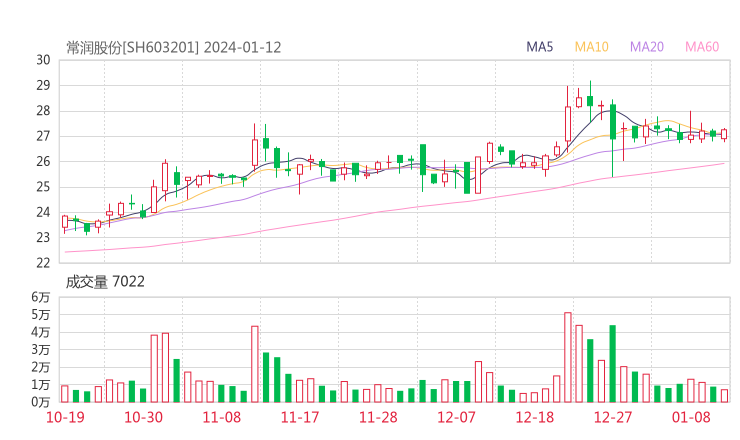Click the 10-19 date label
The image size is (740, 440).
pos(65,417)
